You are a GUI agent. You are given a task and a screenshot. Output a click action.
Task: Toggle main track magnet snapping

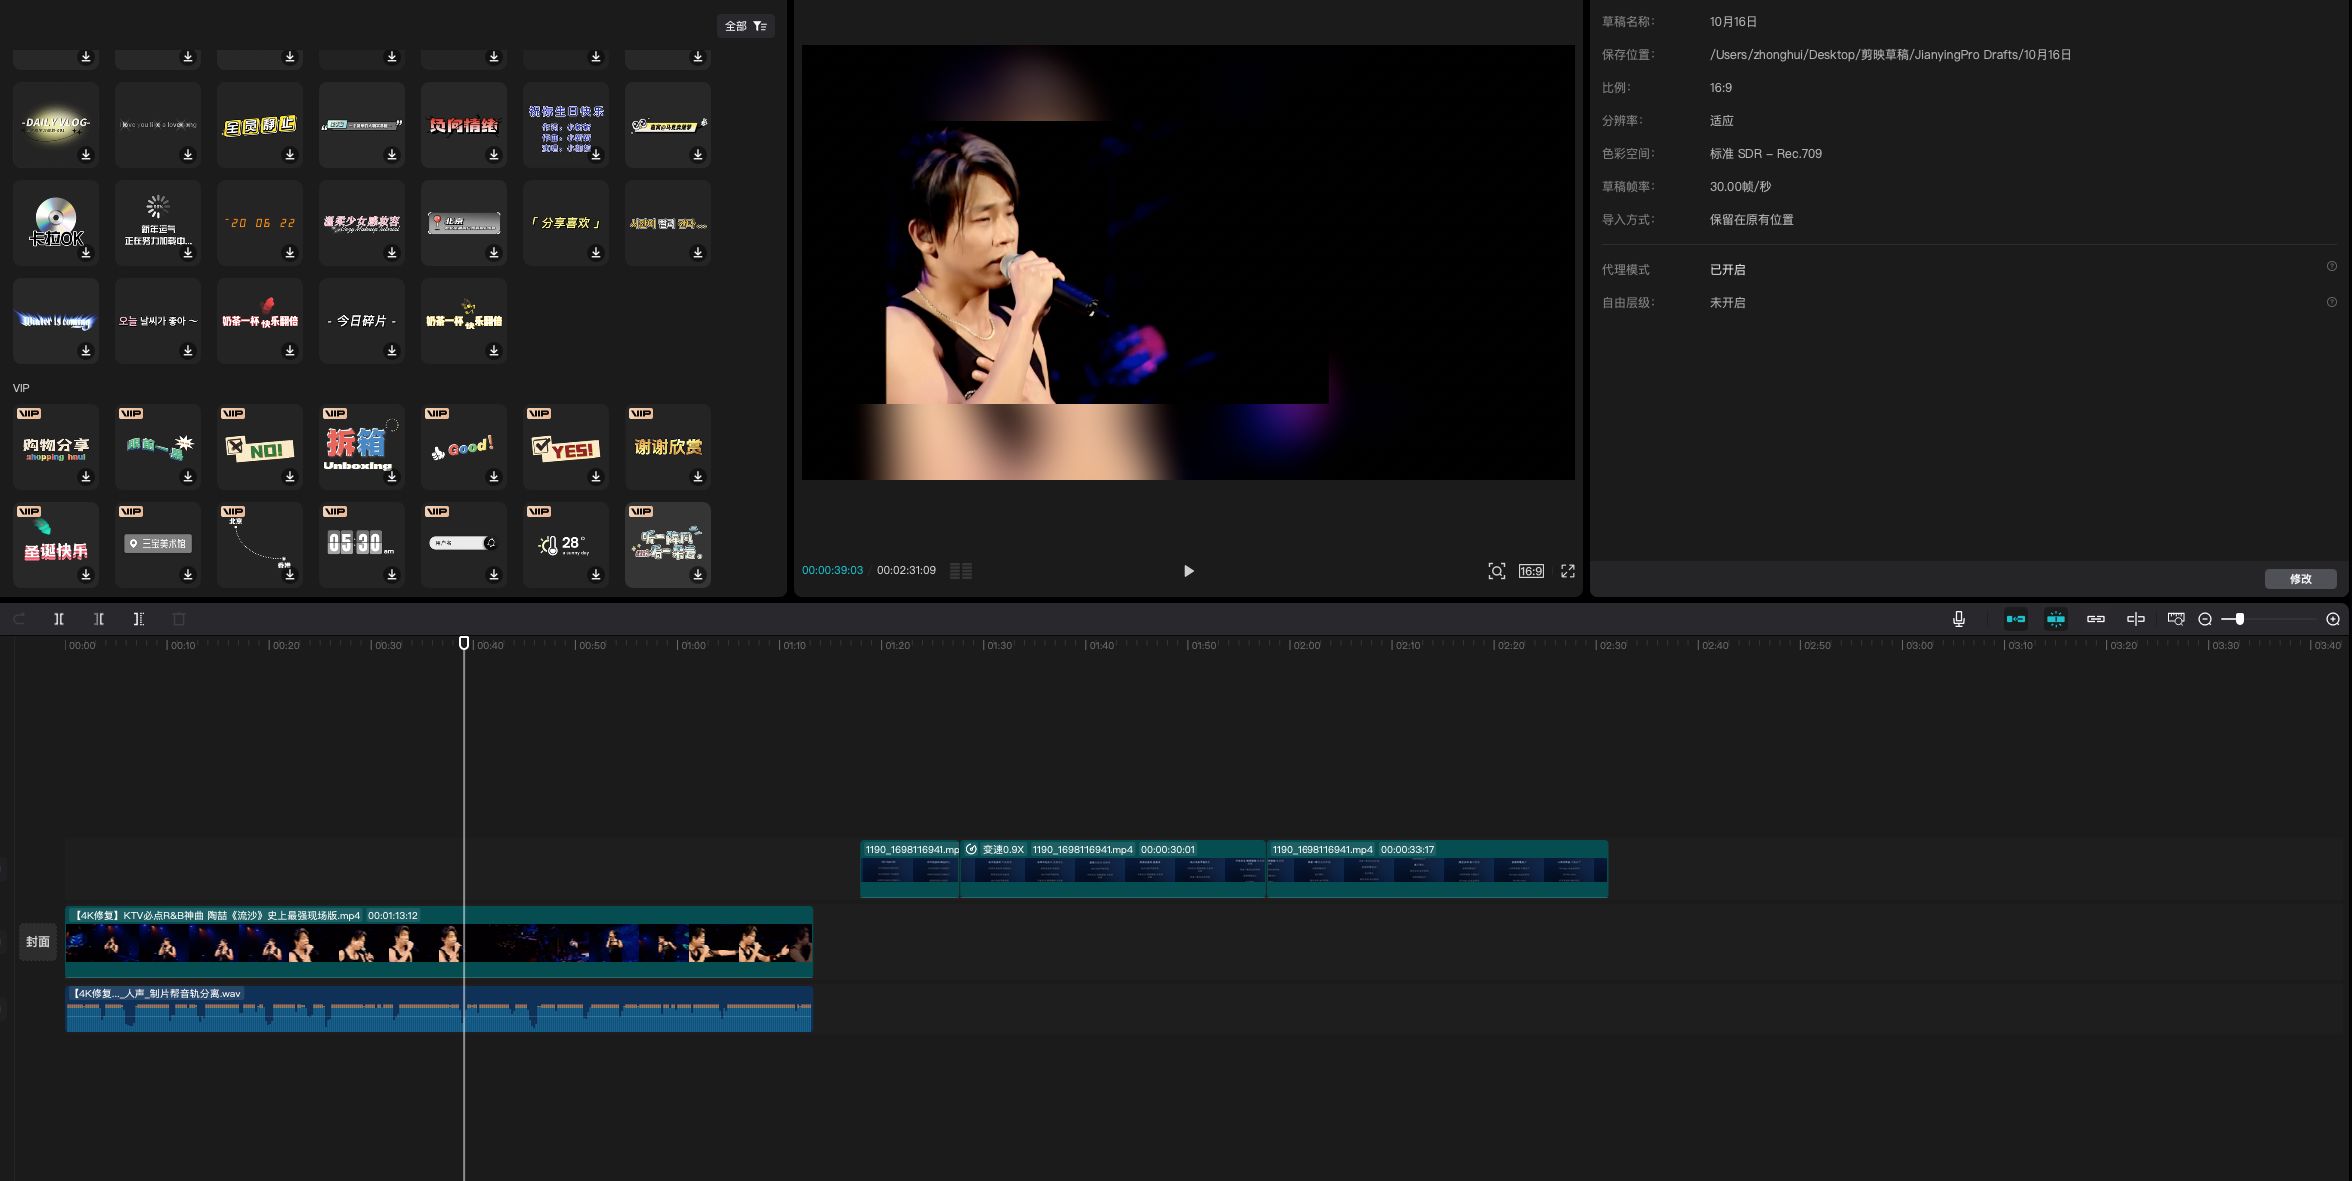(x=2016, y=619)
